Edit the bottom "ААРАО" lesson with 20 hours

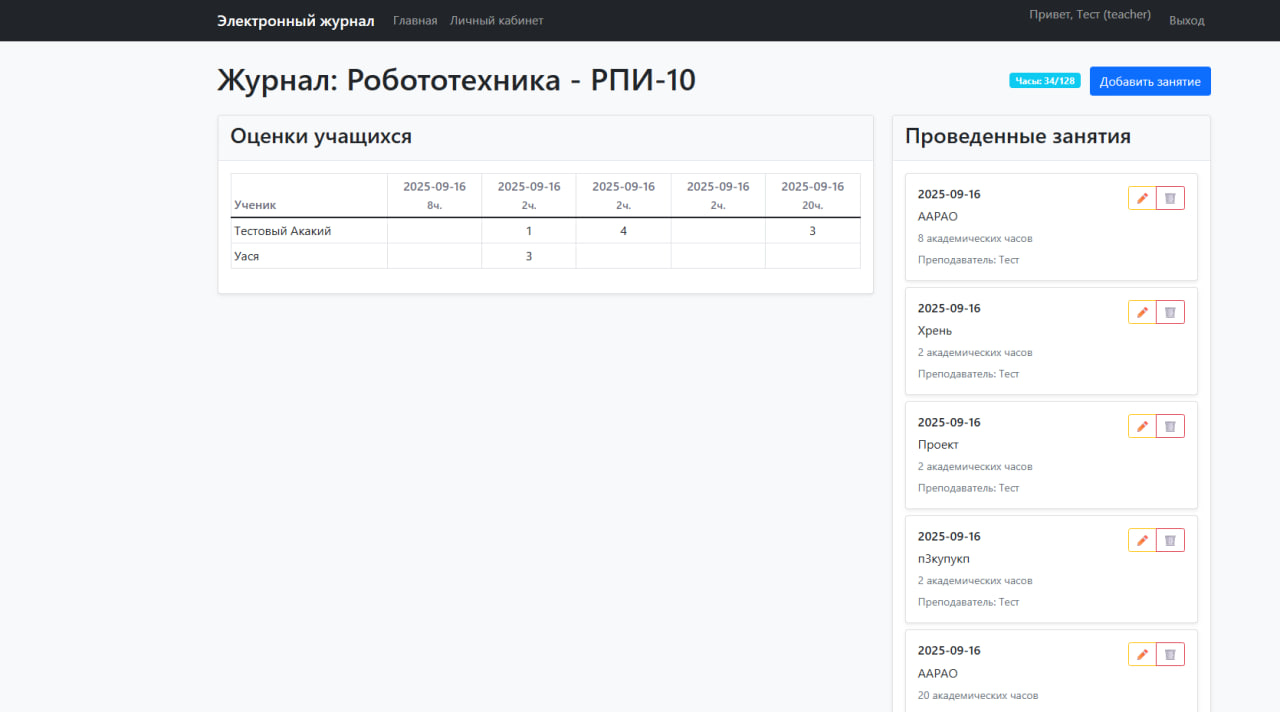coord(1141,653)
